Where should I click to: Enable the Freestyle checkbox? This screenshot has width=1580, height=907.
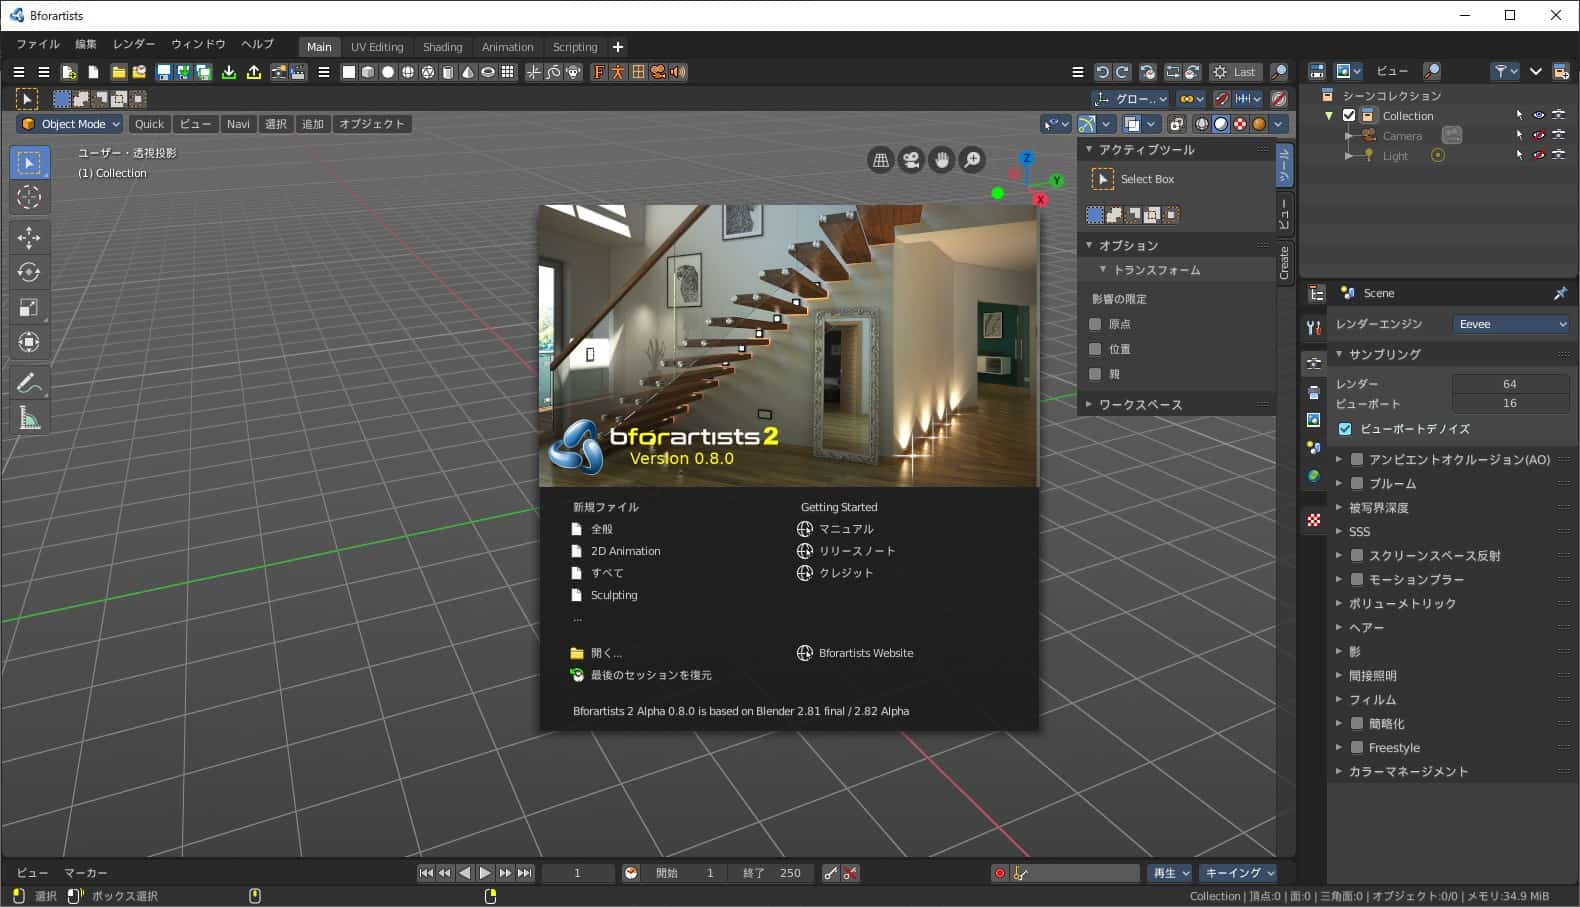pyautogui.click(x=1357, y=747)
